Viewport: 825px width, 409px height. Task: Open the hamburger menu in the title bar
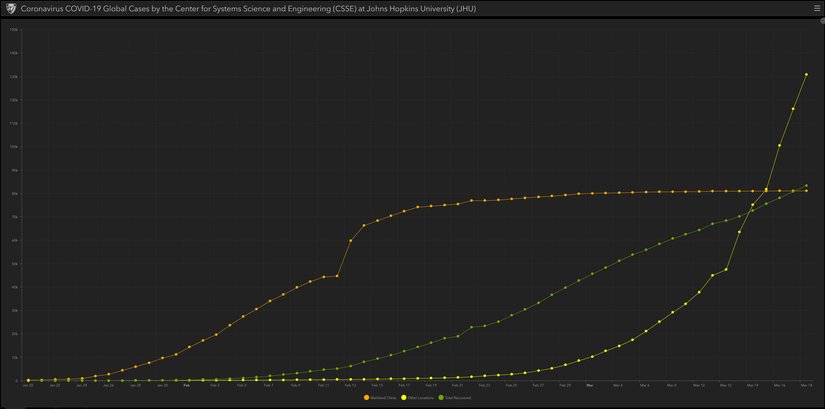click(815, 8)
